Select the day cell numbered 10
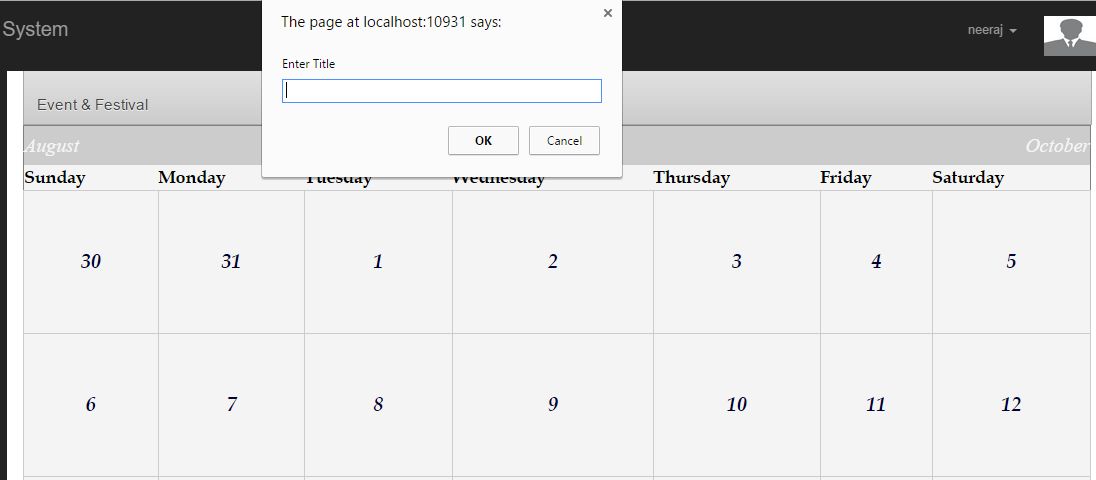The width and height of the screenshot is (1096, 480). [x=737, y=405]
